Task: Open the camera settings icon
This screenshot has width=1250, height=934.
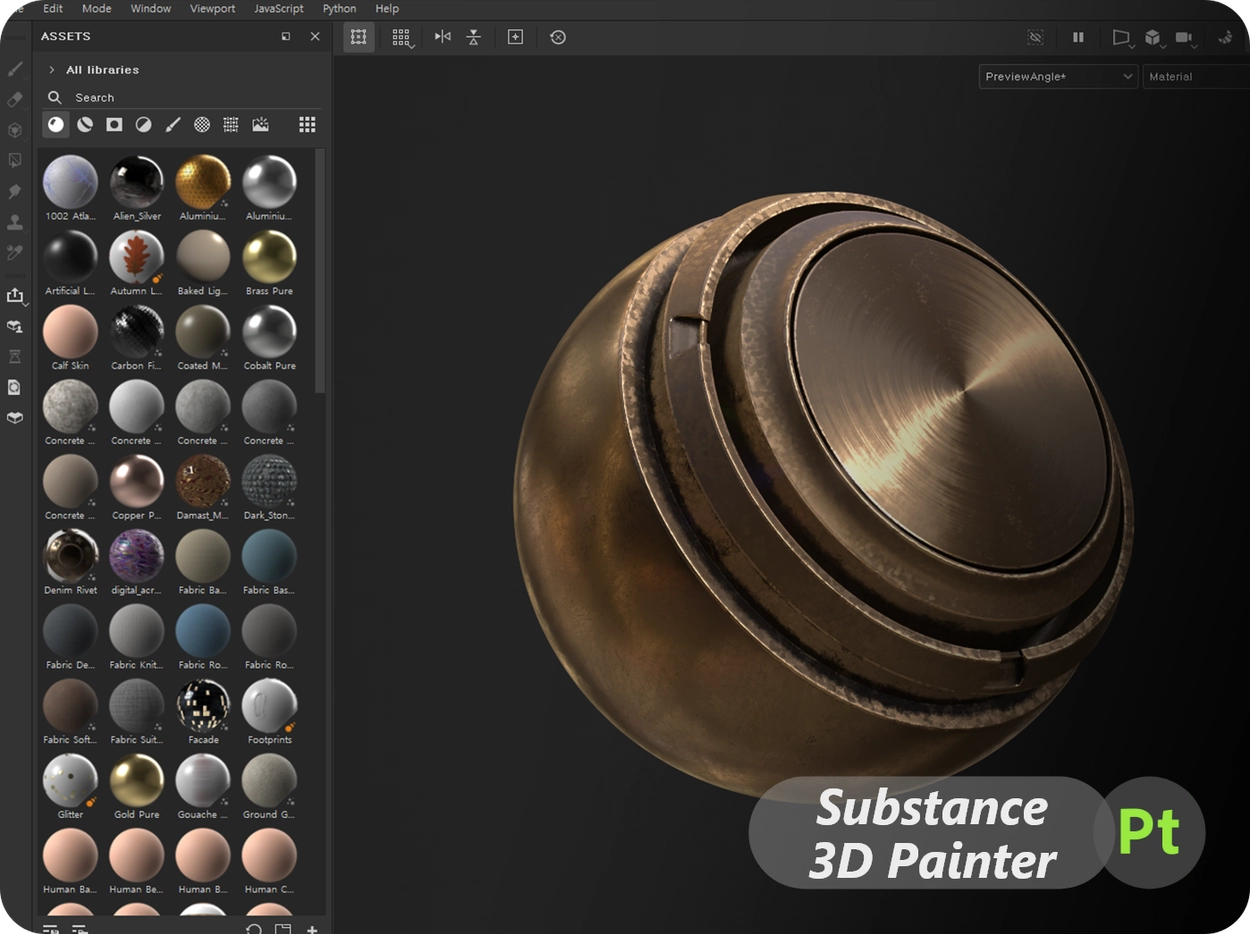Action: pyautogui.click(x=1185, y=38)
